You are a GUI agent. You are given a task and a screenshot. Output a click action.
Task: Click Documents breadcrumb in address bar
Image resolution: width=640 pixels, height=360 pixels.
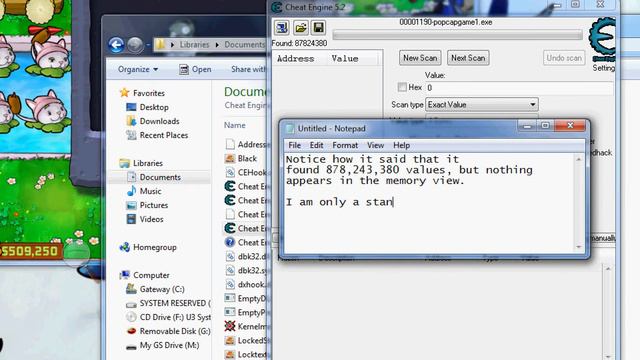click(244, 44)
